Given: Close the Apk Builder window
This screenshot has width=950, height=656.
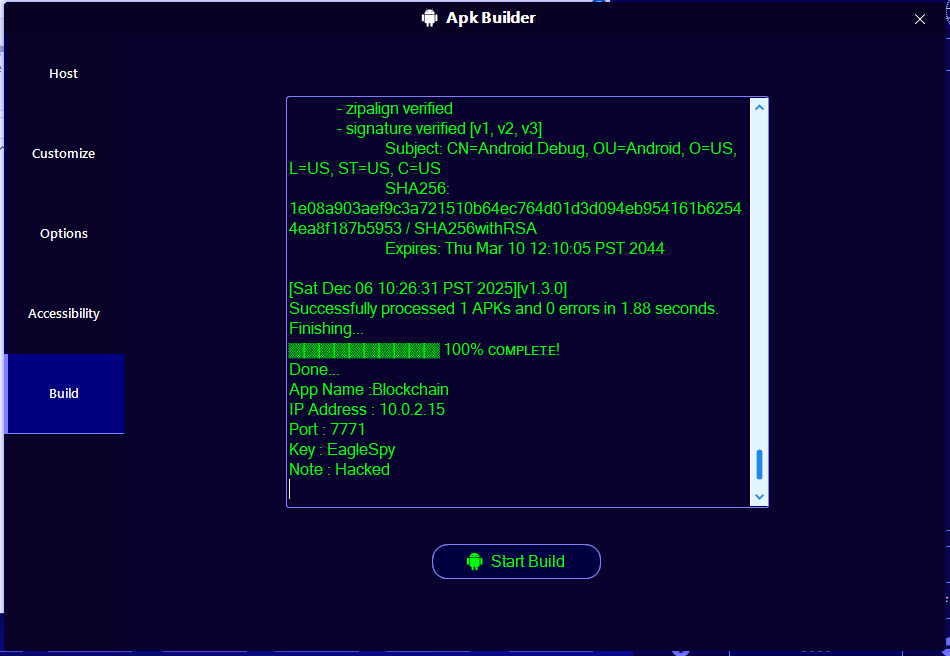Looking at the screenshot, I should click(x=920, y=19).
